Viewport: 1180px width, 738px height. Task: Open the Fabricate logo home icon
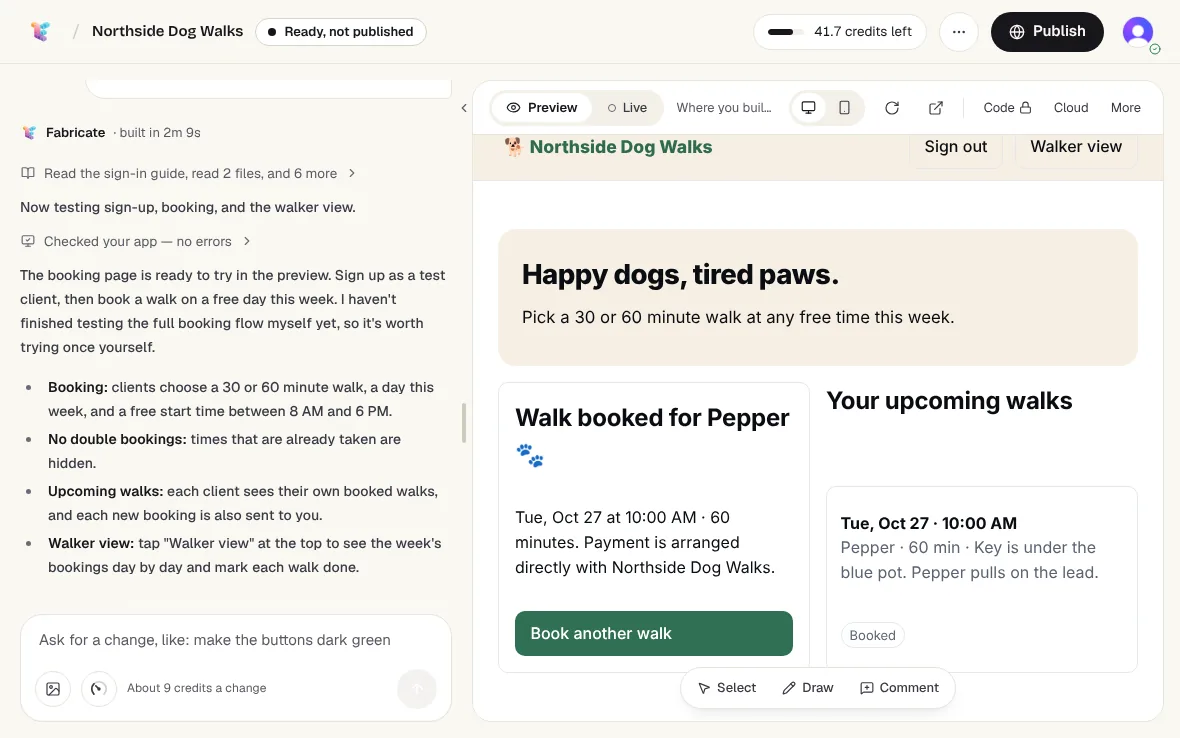[41, 31]
